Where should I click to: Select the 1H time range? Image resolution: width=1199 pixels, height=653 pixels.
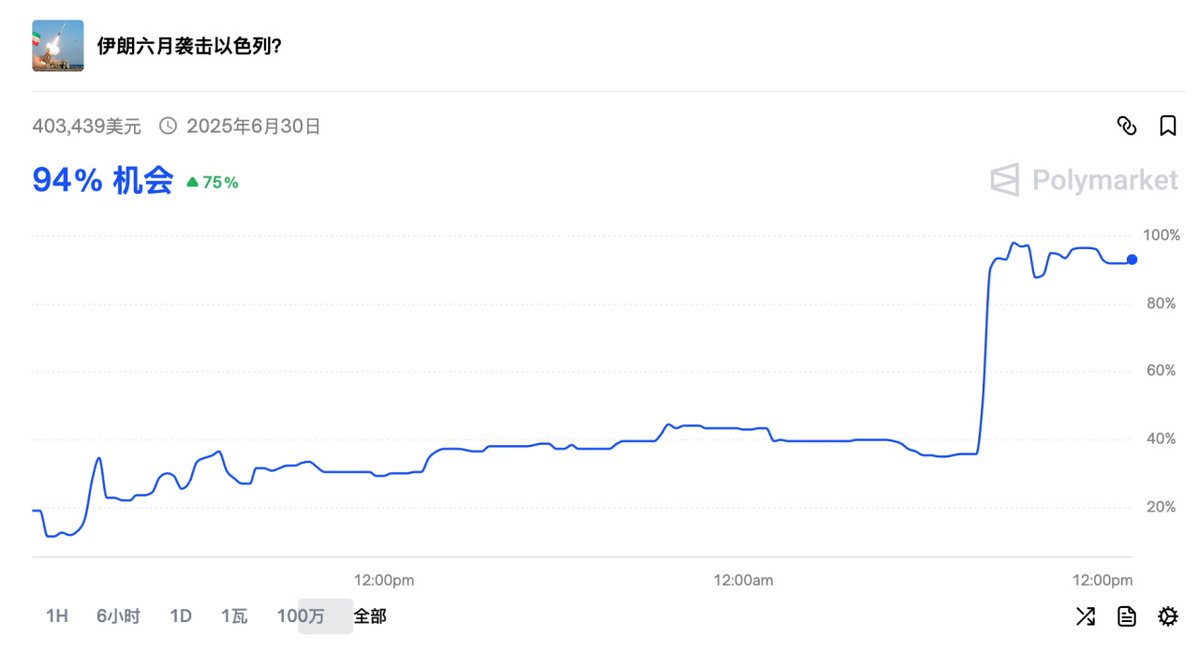(57, 616)
